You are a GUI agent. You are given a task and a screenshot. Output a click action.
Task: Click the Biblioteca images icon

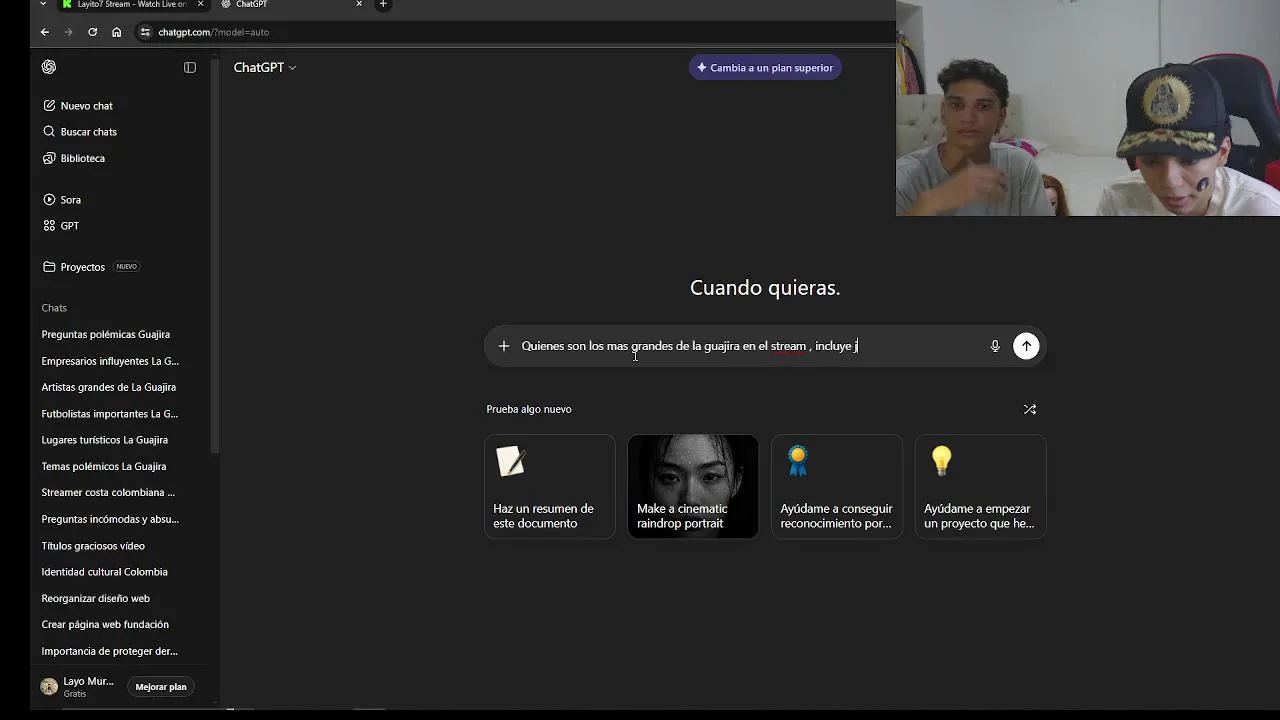coord(49,158)
